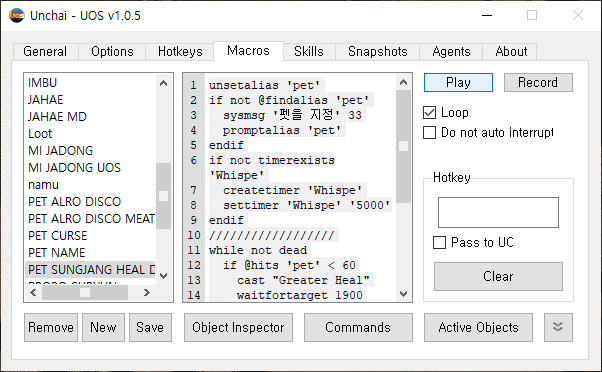Image resolution: width=602 pixels, height=372 pixels.
Task: Click code line createtimer 'Whispe'
Action: point(292,190)
